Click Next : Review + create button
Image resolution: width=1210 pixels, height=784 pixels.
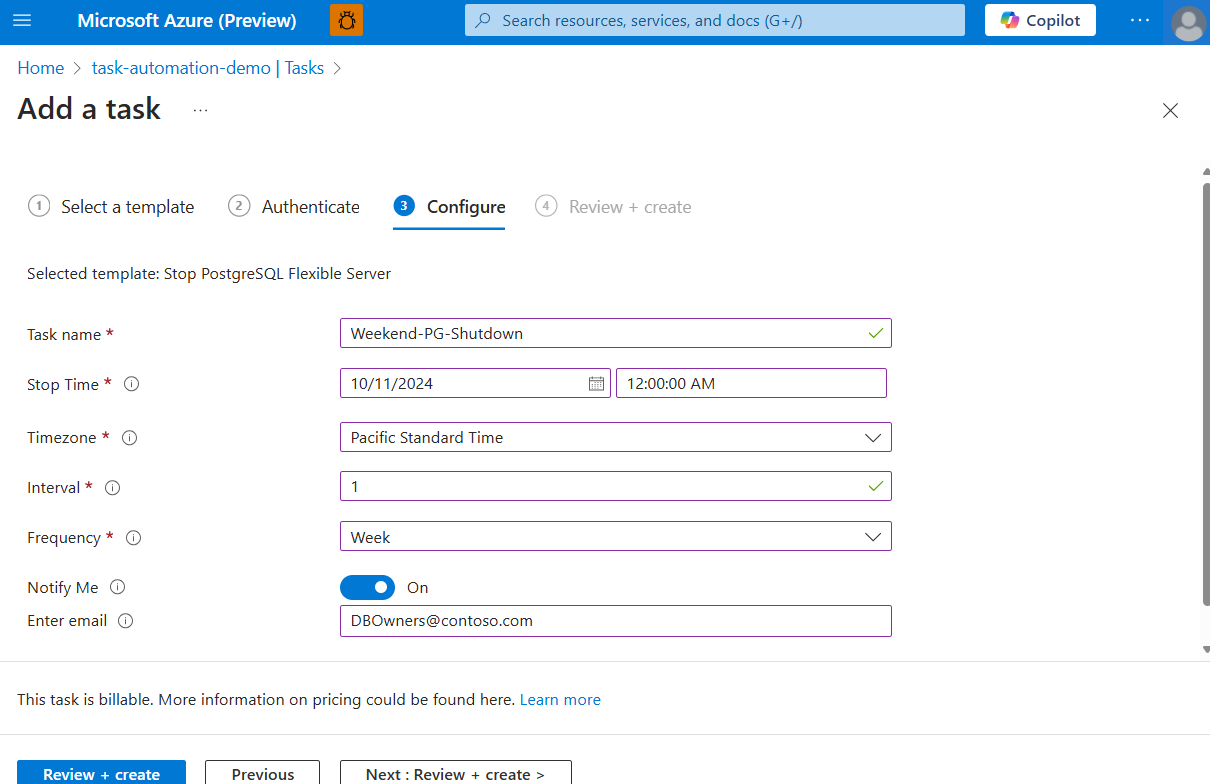[x=455, y=773]
